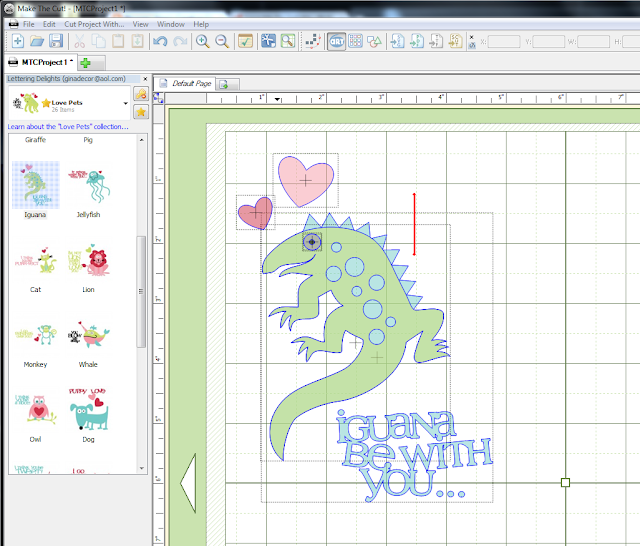This screenshot has width=640, height=546.
Task: Open the basic shapes grid icon
Action: click(x=355, y=41)
